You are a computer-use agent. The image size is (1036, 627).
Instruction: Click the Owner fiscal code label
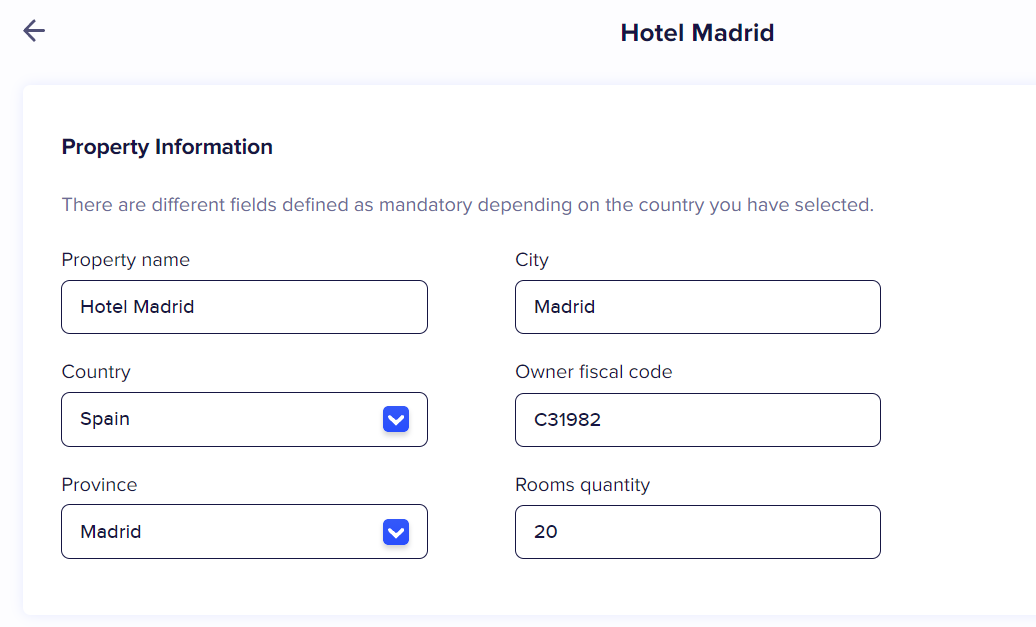click(x=593, y=372)
